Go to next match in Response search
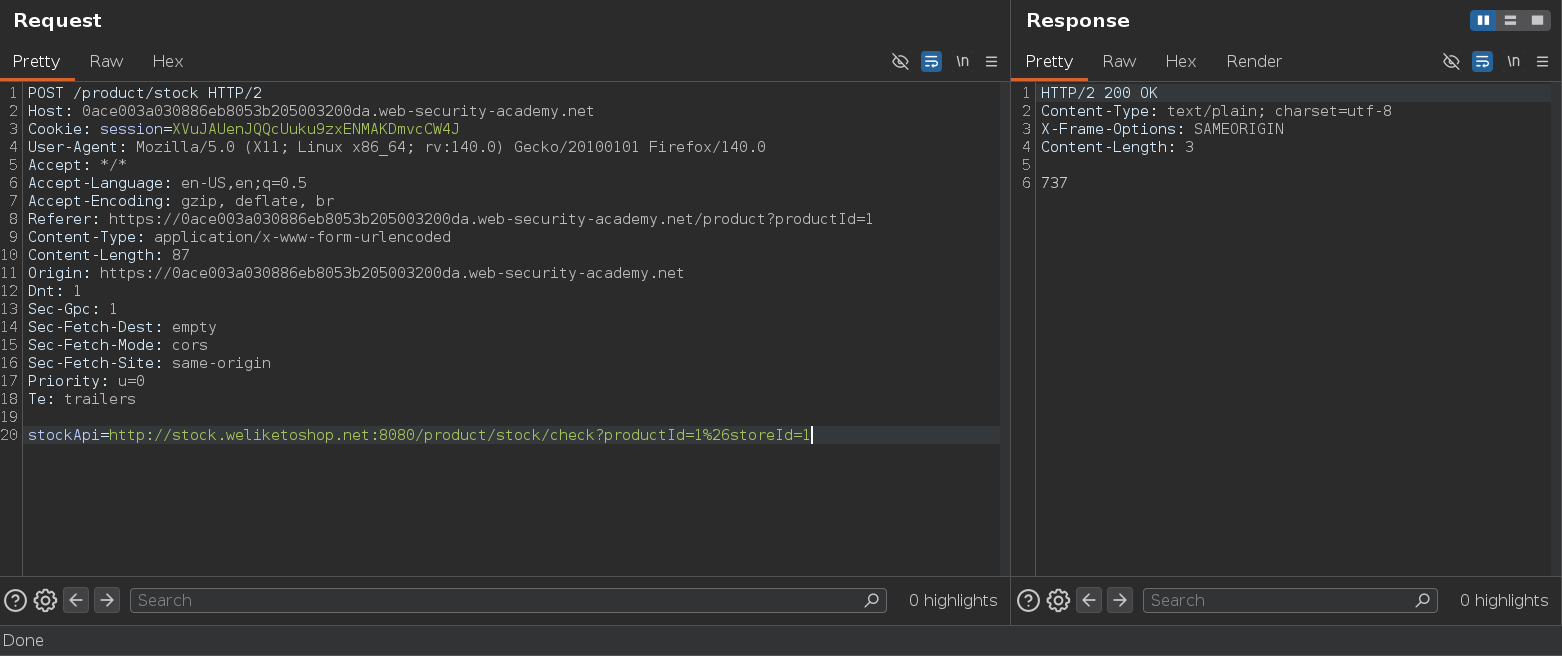 click(1120, 600)
